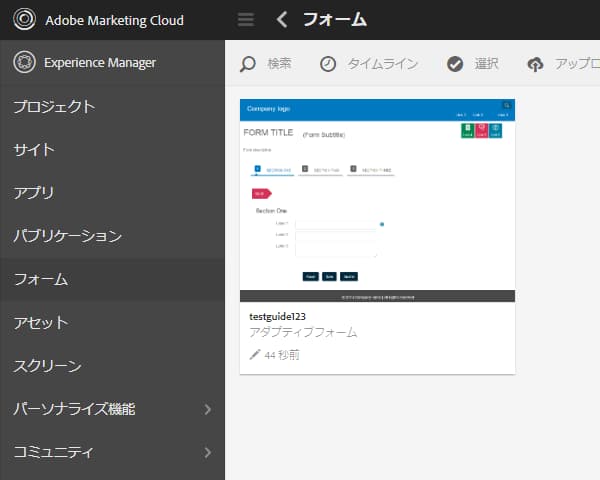
Task: Click the search magnifier icon
Action: [x=248, y=64]
